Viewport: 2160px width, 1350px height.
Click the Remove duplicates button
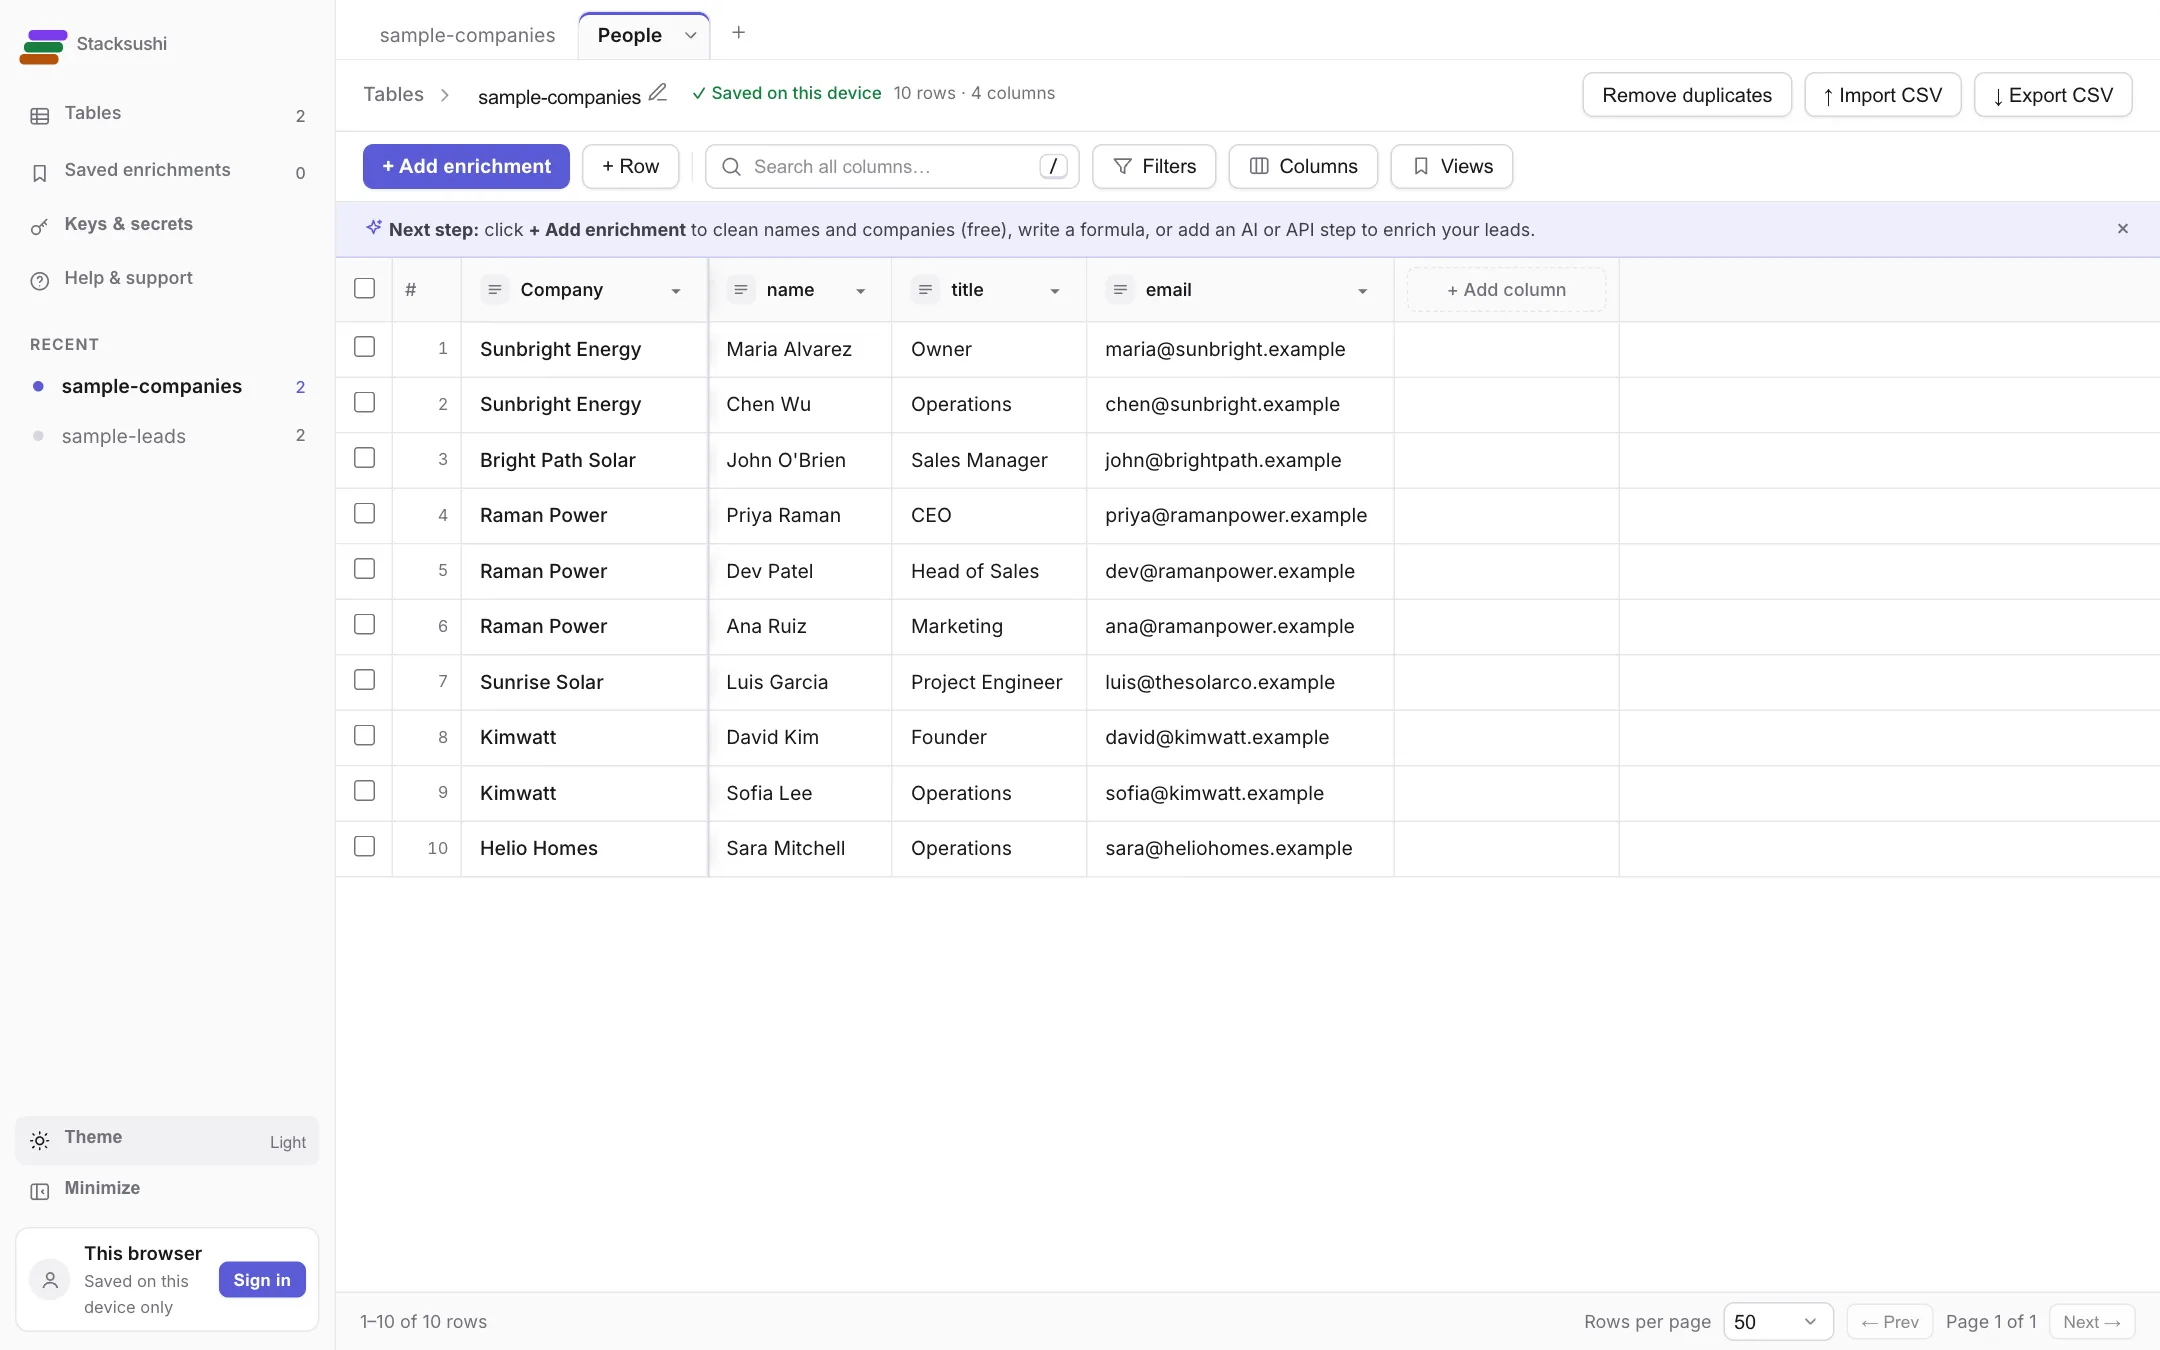1687,95
